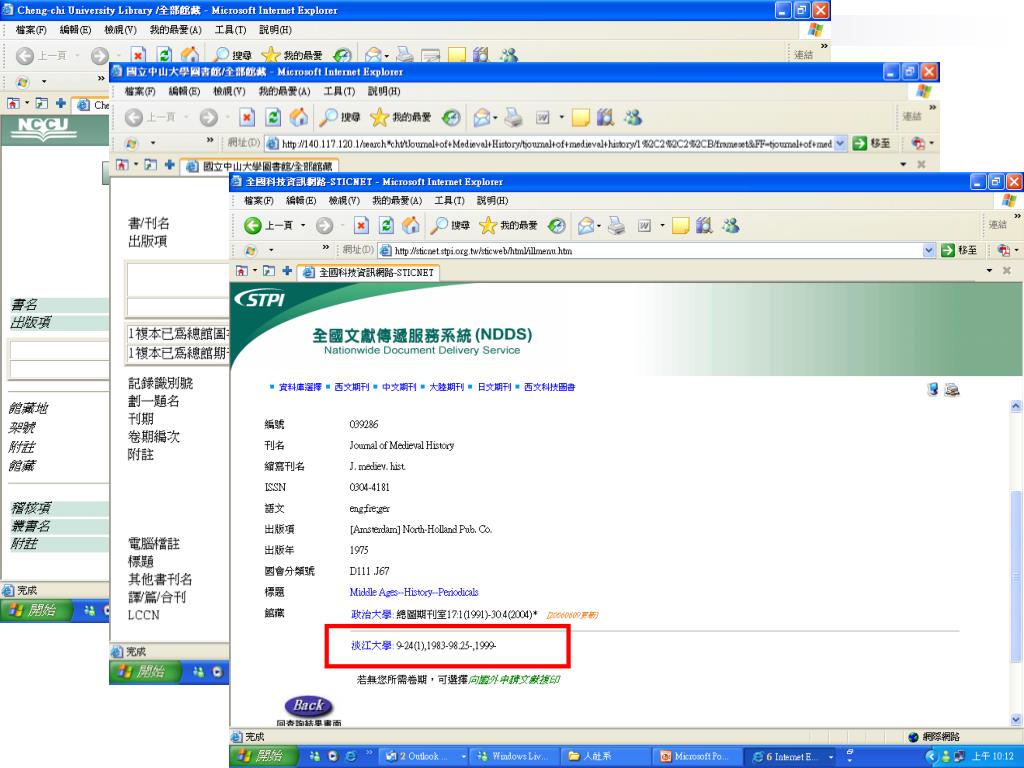Click the green Back arrow in STICNET window
Image resolution: width=1024 pixels, height=768 pixels.
[253, 226]
